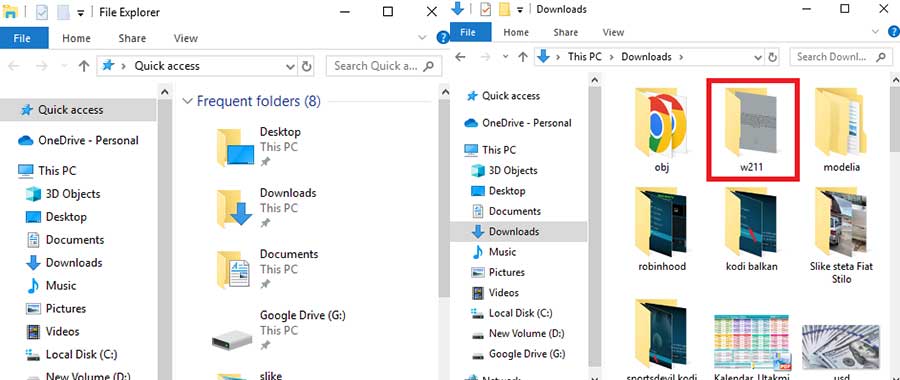Open the View tab in Downloads window
The width and height of the screenshot is (900, 380).
point(613,32)
